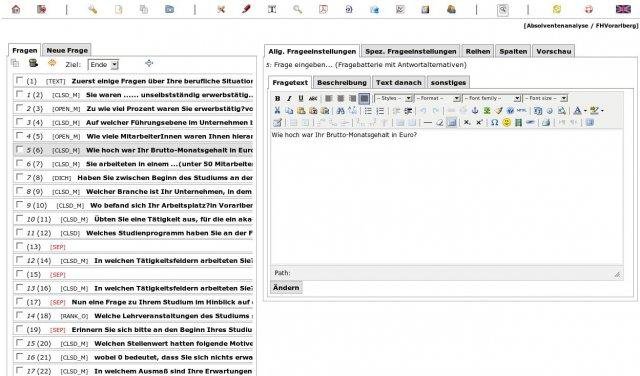Cut selection with the scissors icon

(277, 110)
